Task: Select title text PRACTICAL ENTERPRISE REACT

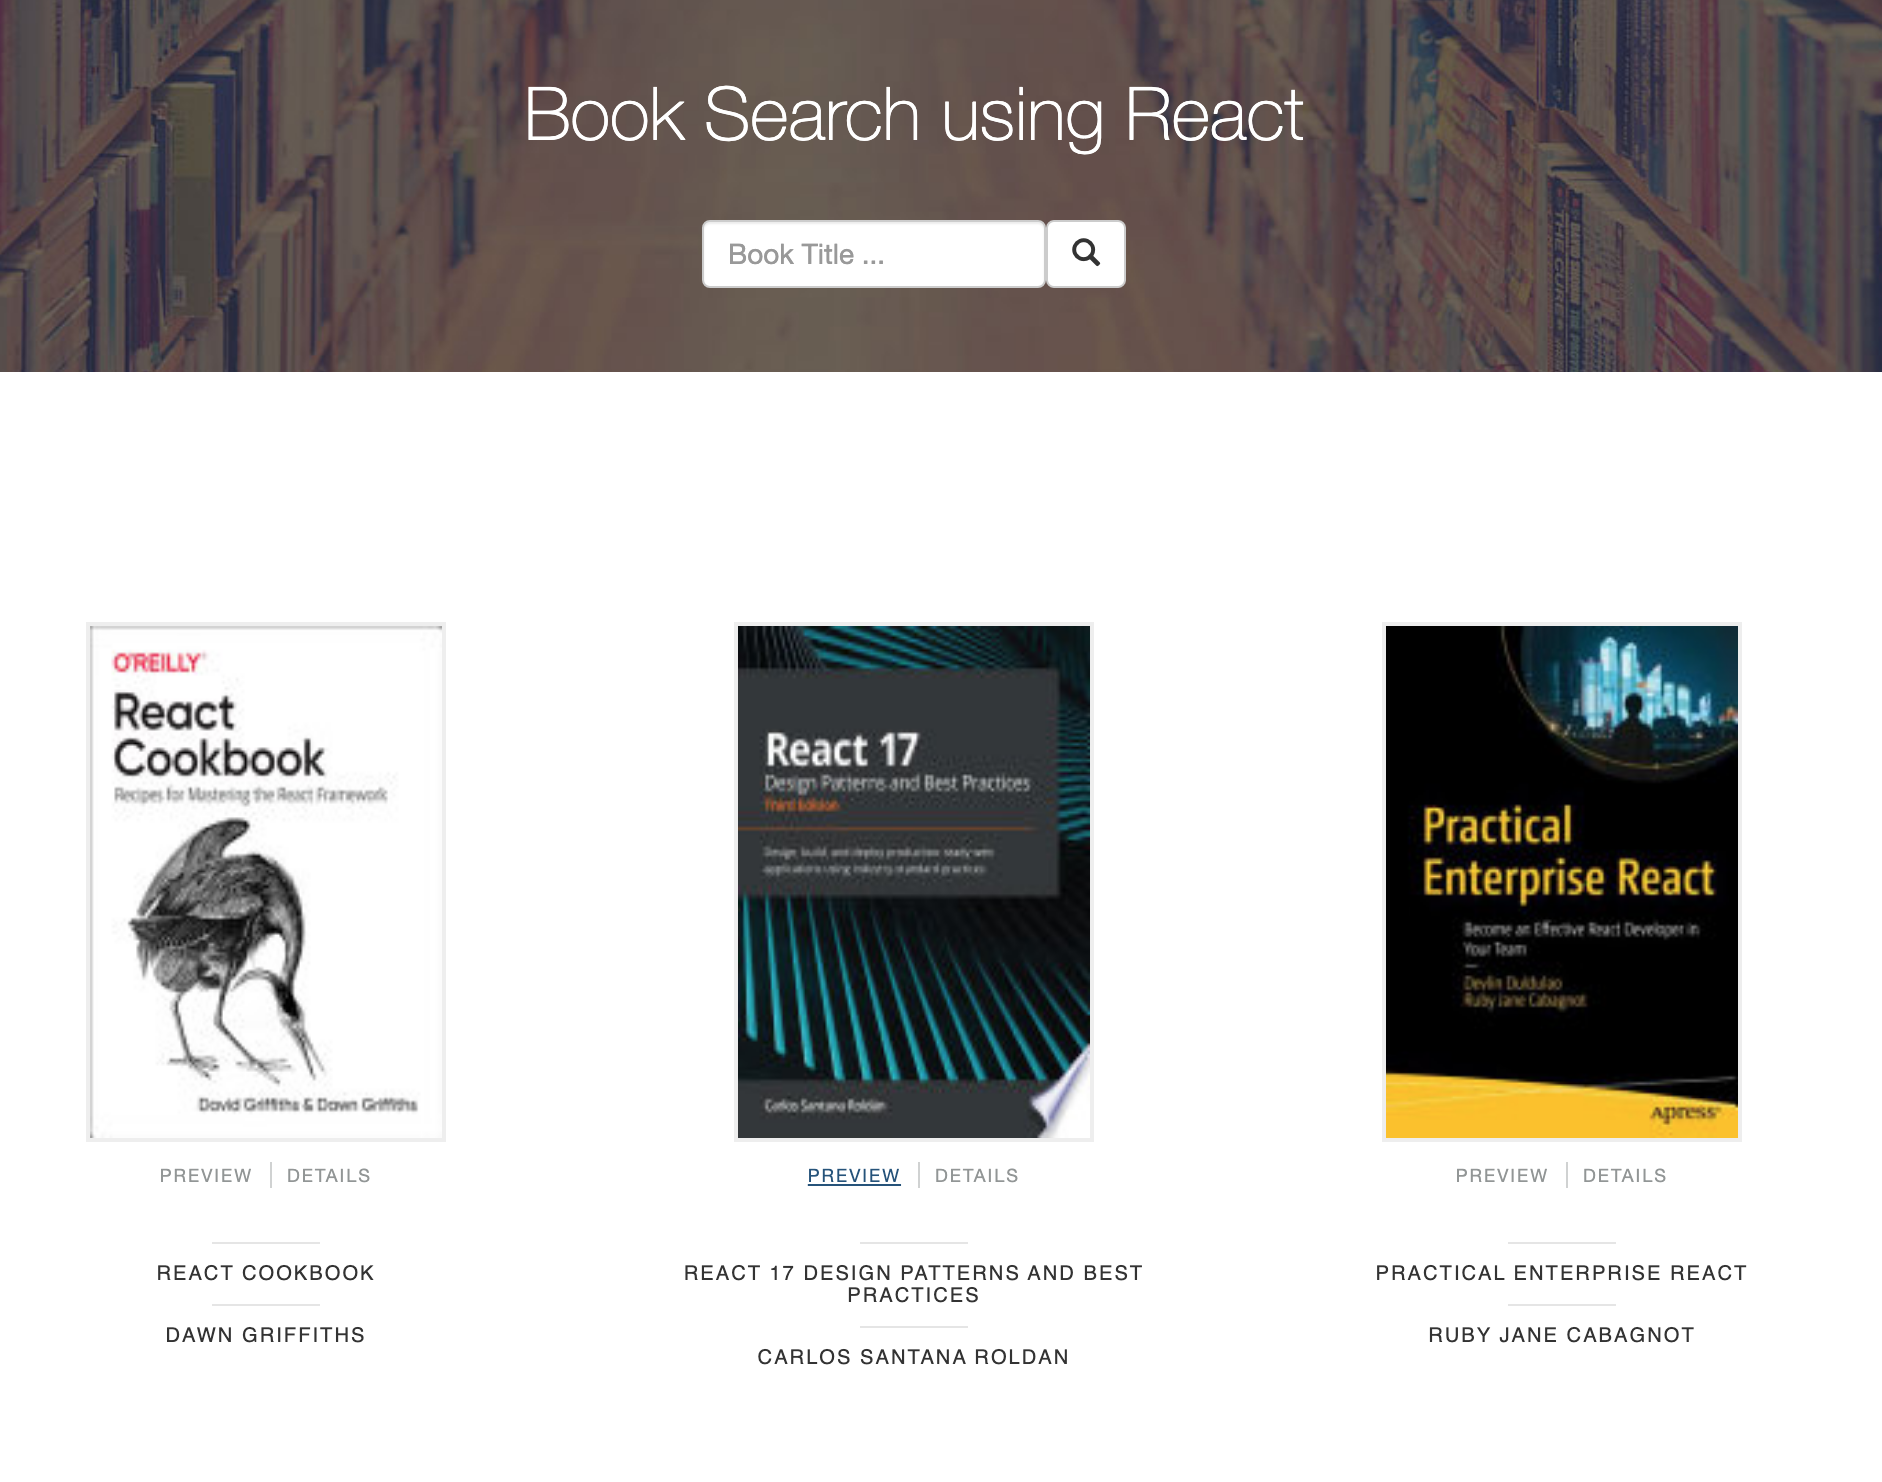Action: [1562, 1273]
